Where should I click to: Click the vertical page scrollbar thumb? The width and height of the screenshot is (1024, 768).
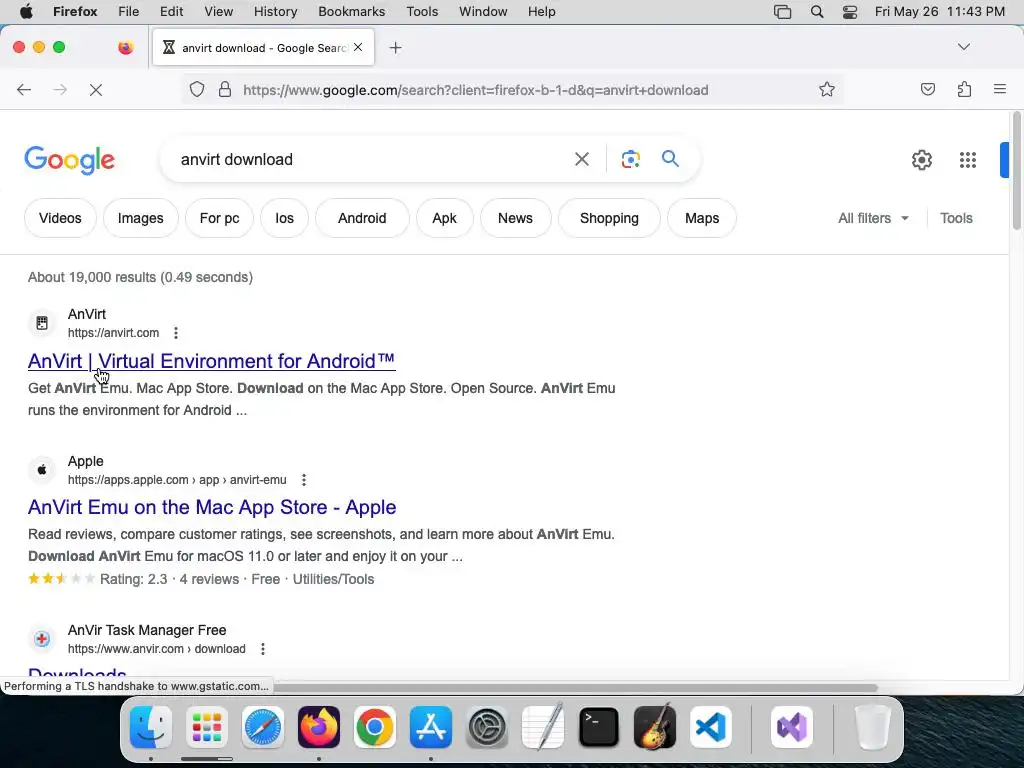(1016, 171)
